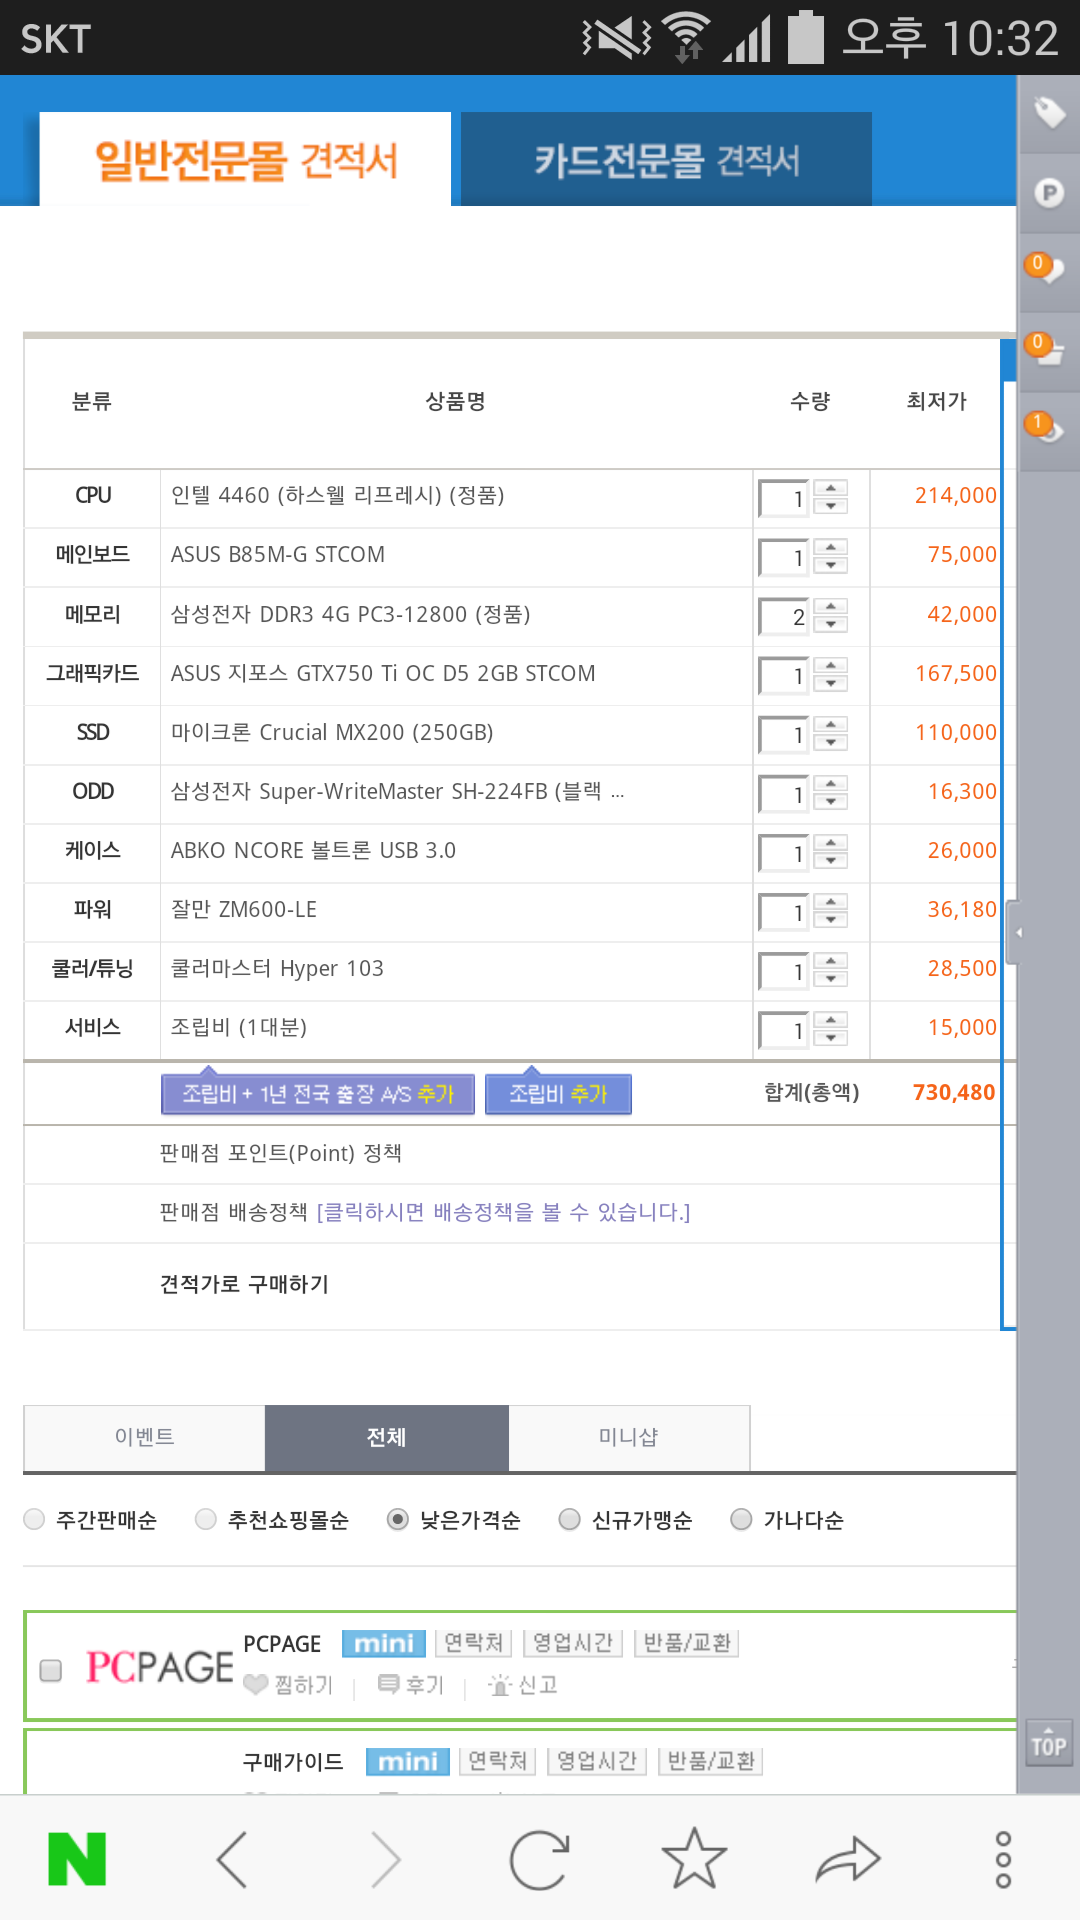Screen dimensions: 1080x1920
Task: Decrease 메인보드 quantity with down arrow
Action: pyautogui.click(x=831, y=565)
